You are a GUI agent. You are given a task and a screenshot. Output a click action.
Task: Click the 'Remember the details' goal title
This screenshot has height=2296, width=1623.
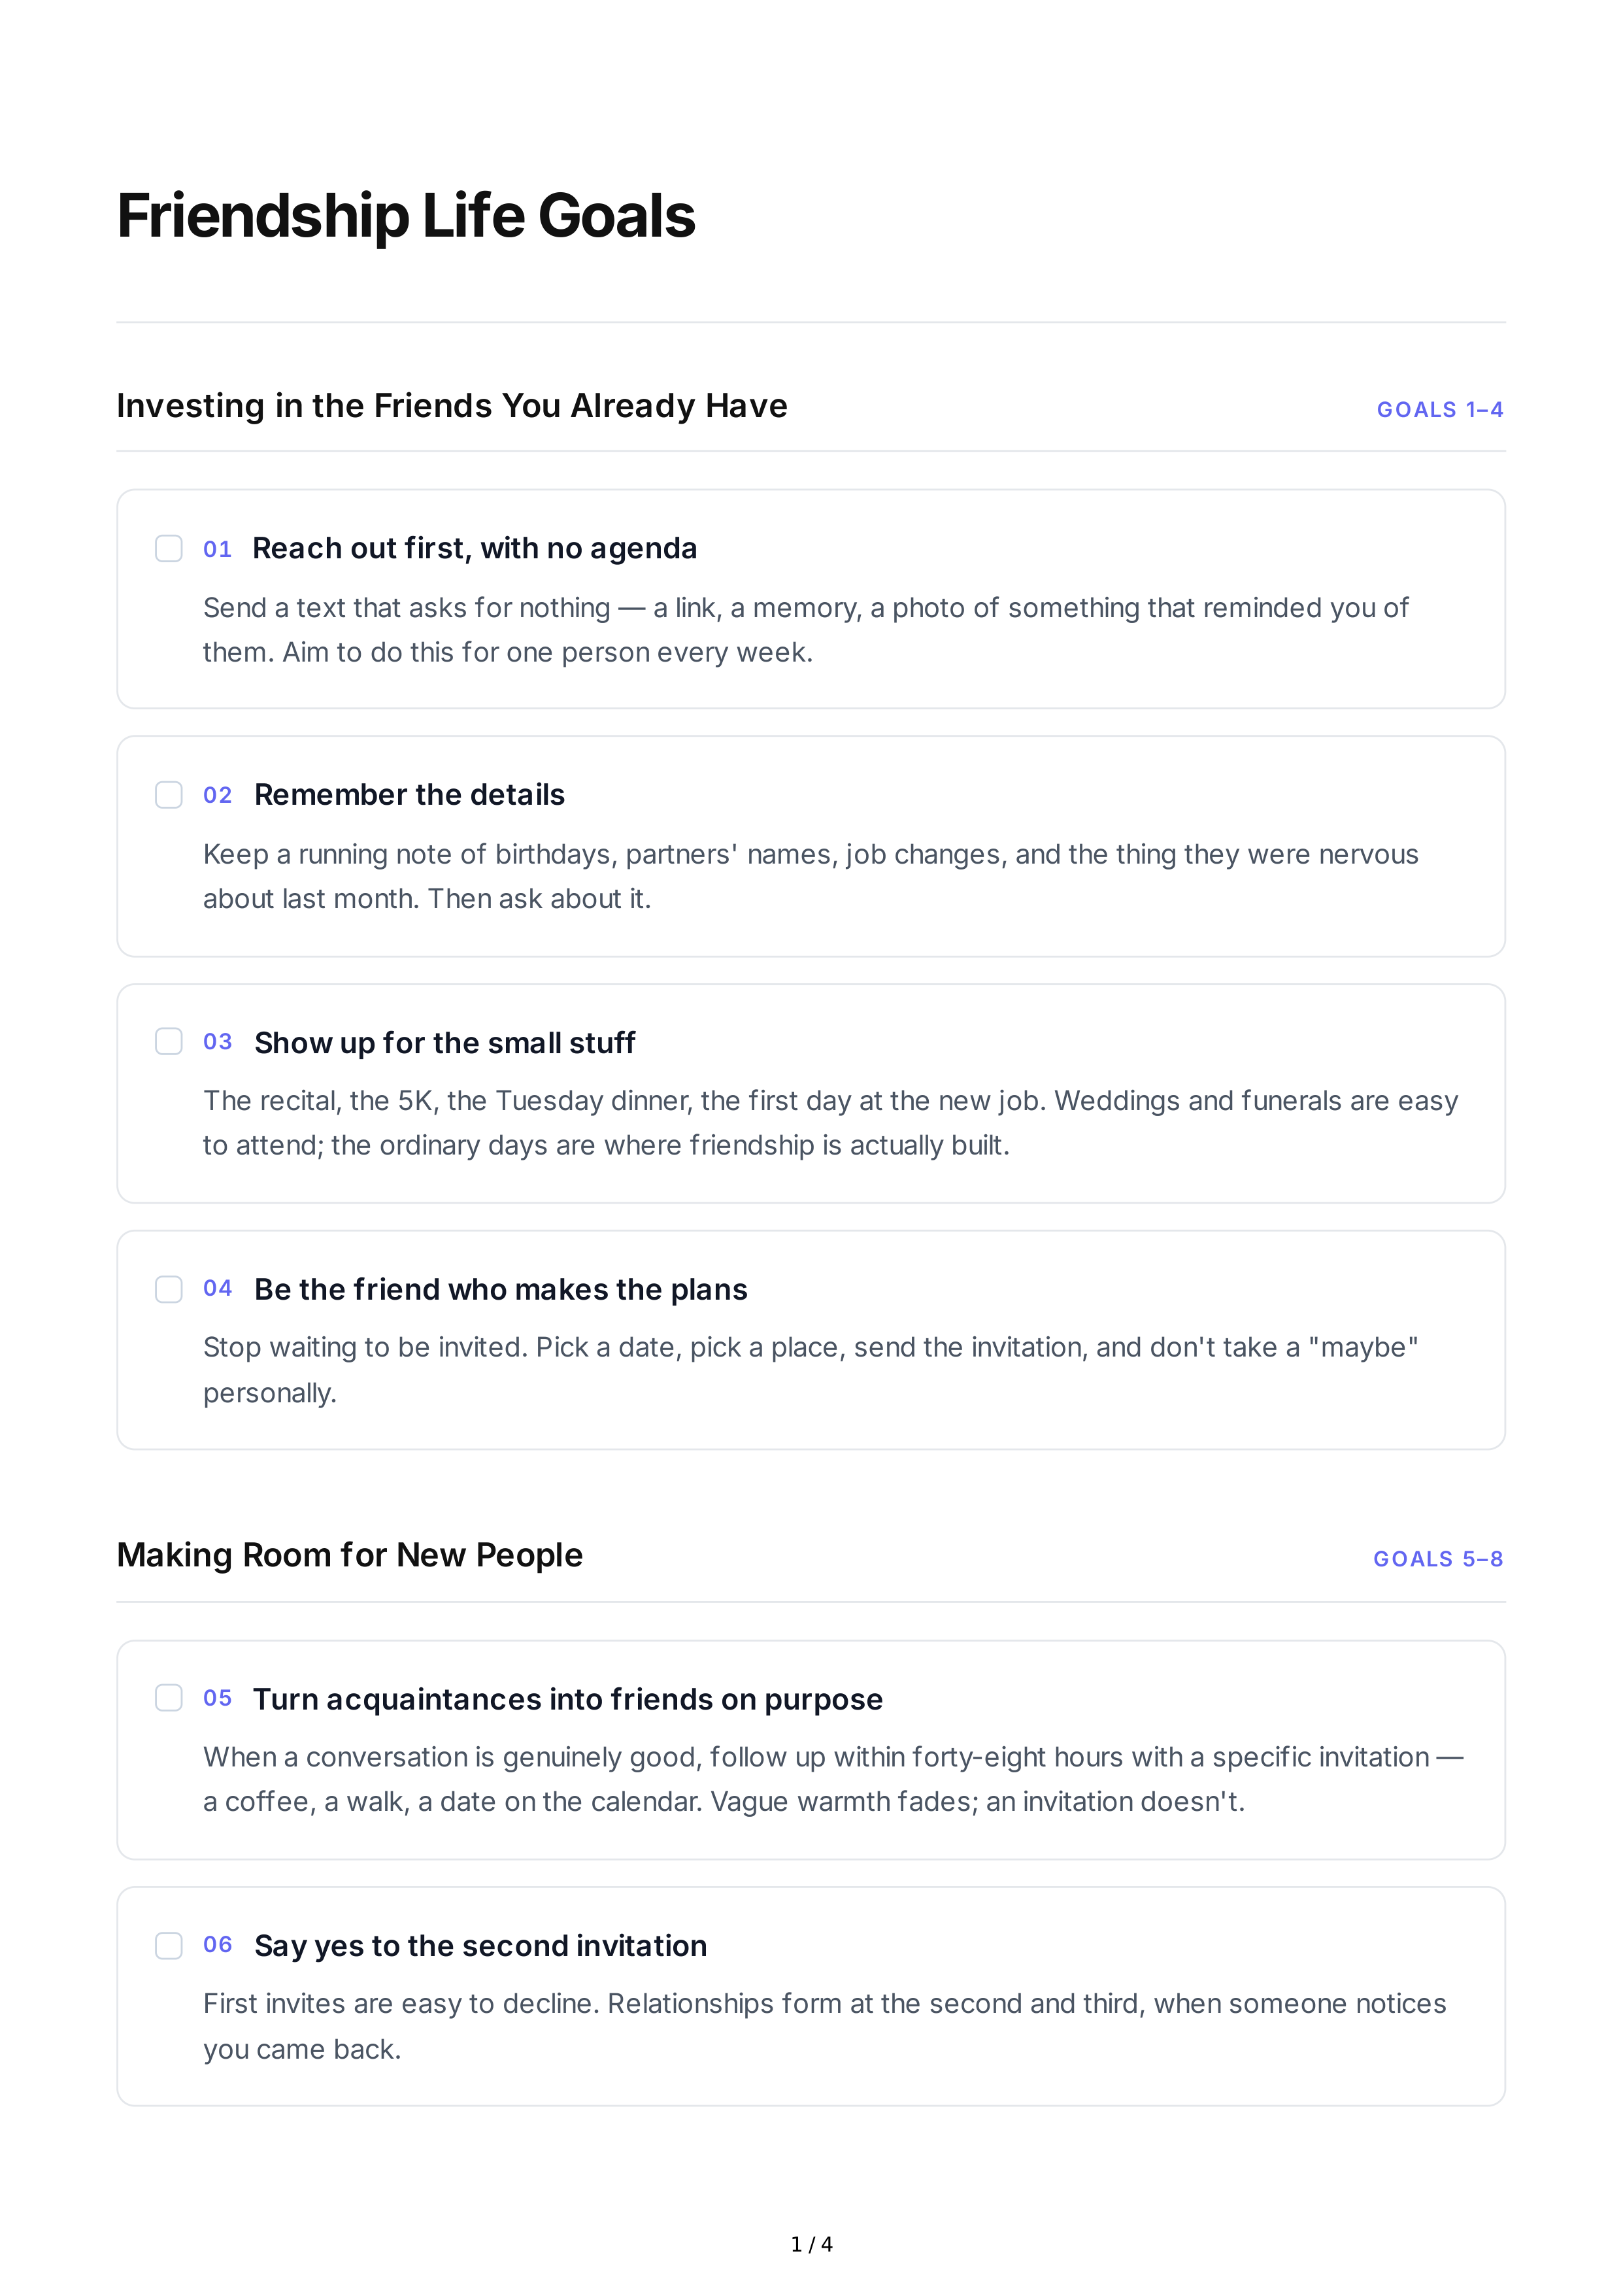(410, 795)
